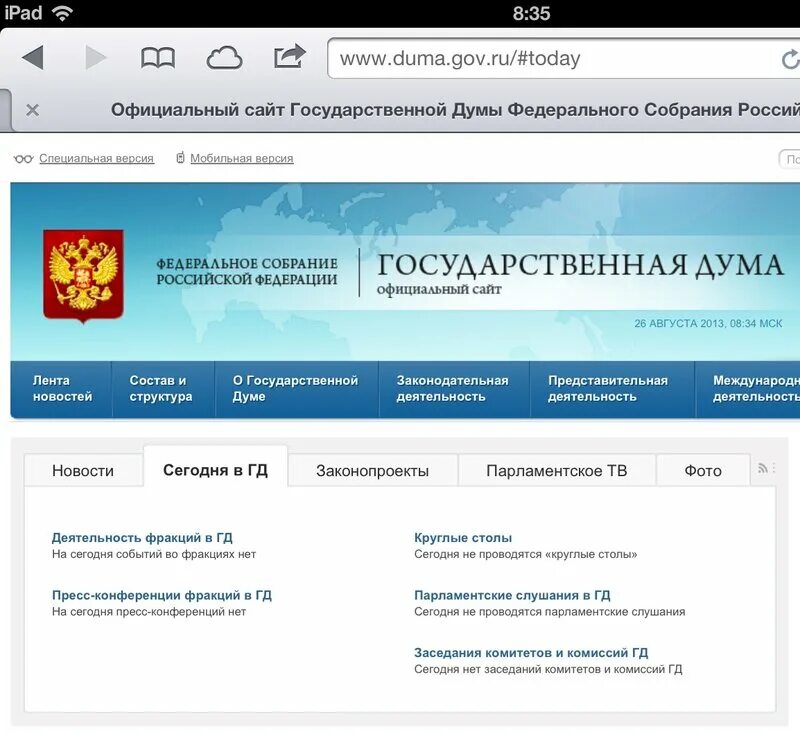This screenshot has height=734, width=800.
Task: Open Лента новостей menu item
Action: point(62,389)
